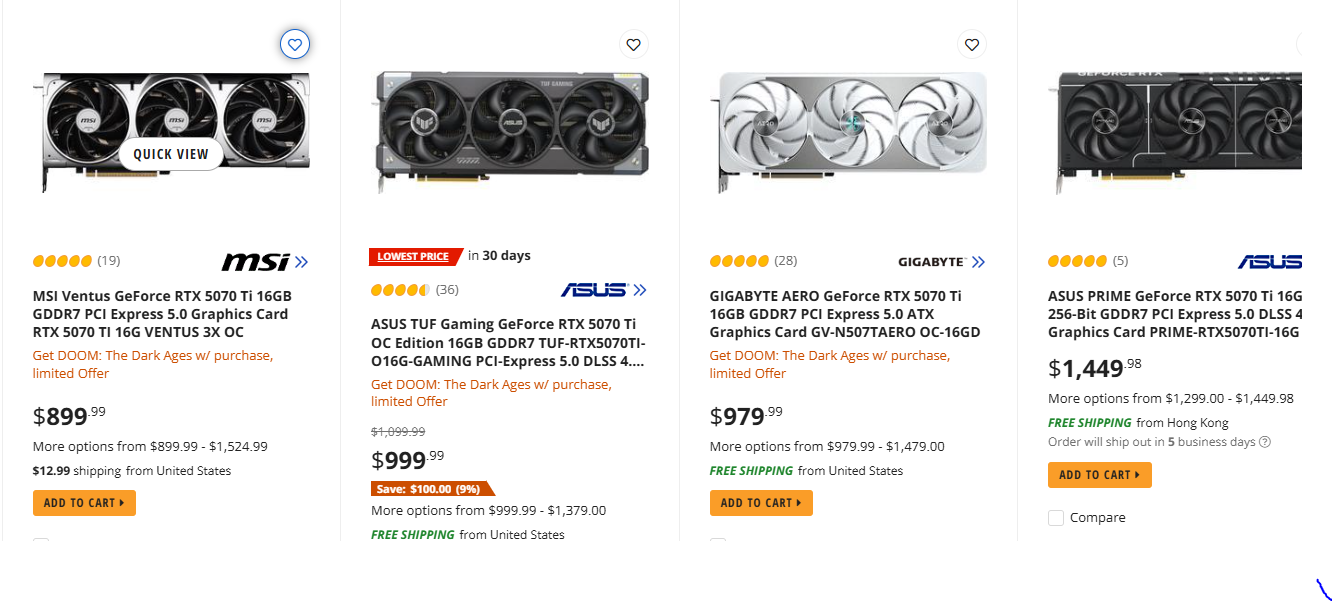
Task: Enable Compare for the ASUS PRIME card
Action: click(x=1056, y=517)
